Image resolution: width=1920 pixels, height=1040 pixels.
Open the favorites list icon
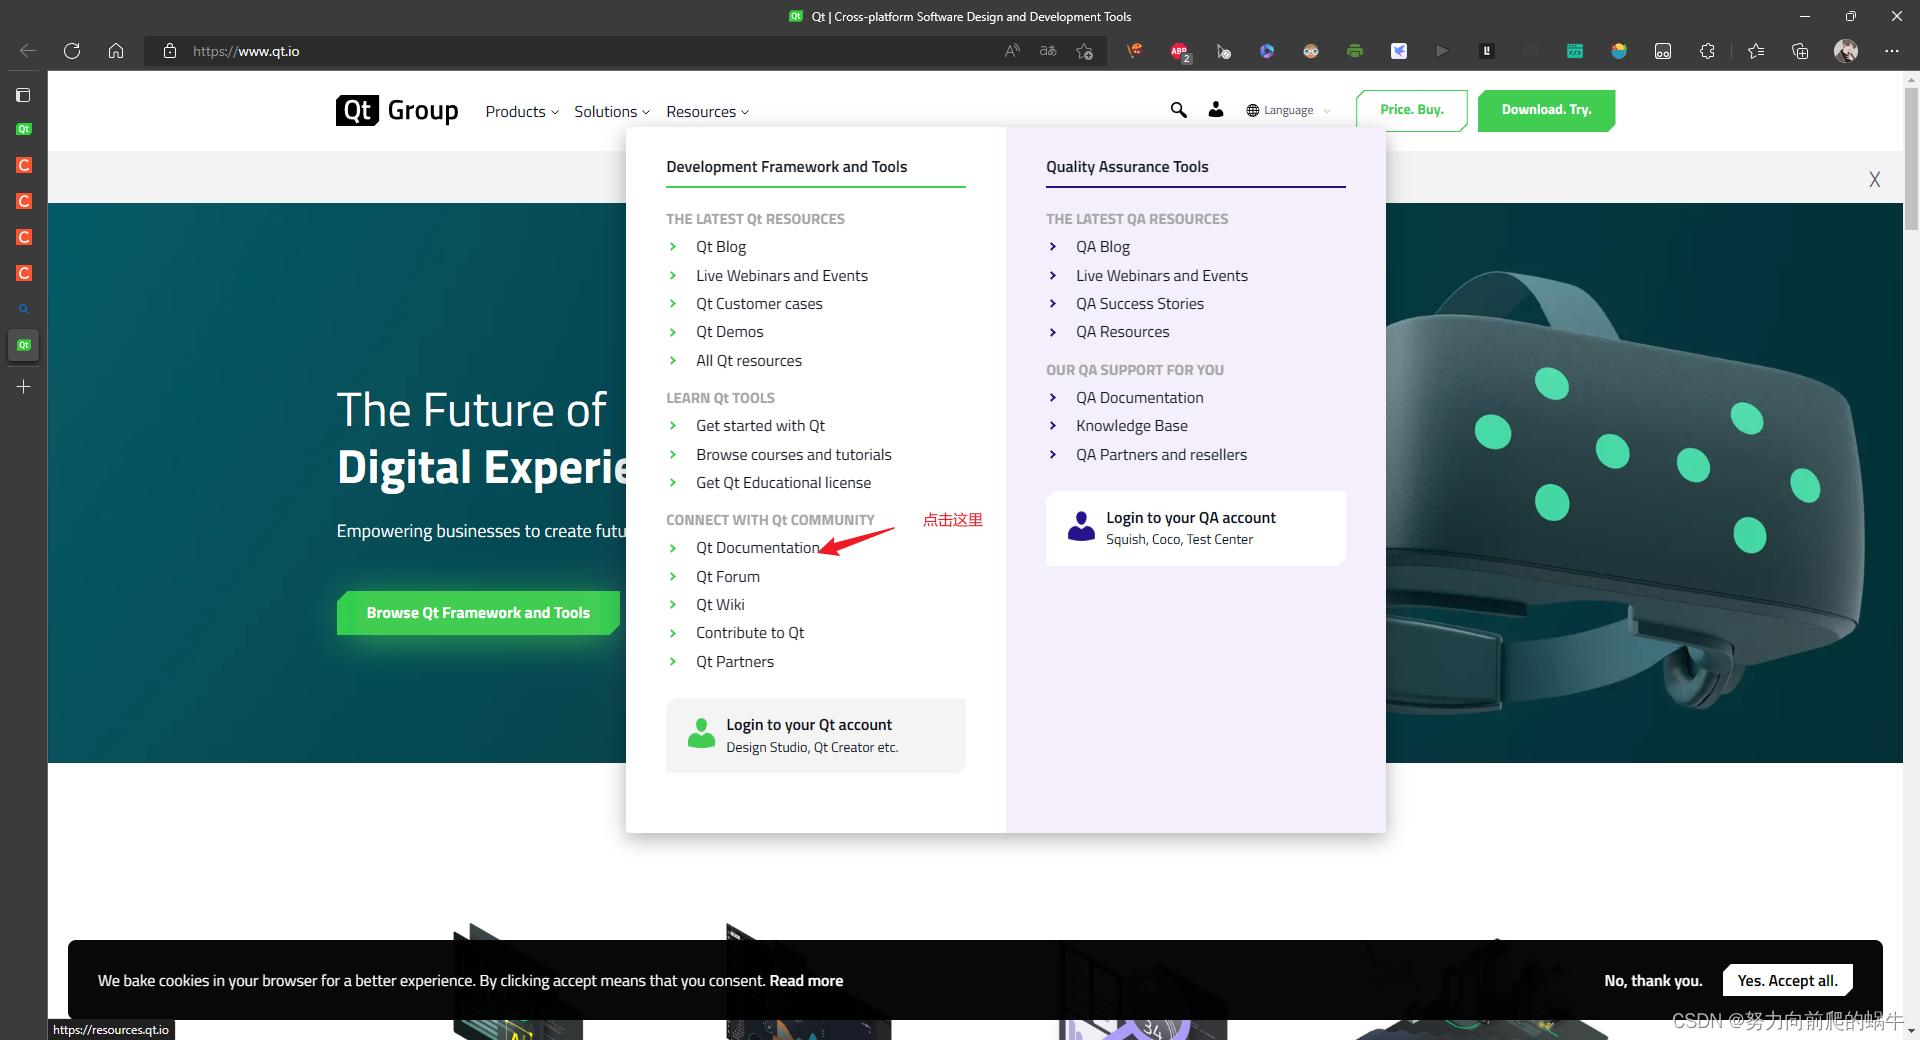[x=1756, y=51]
